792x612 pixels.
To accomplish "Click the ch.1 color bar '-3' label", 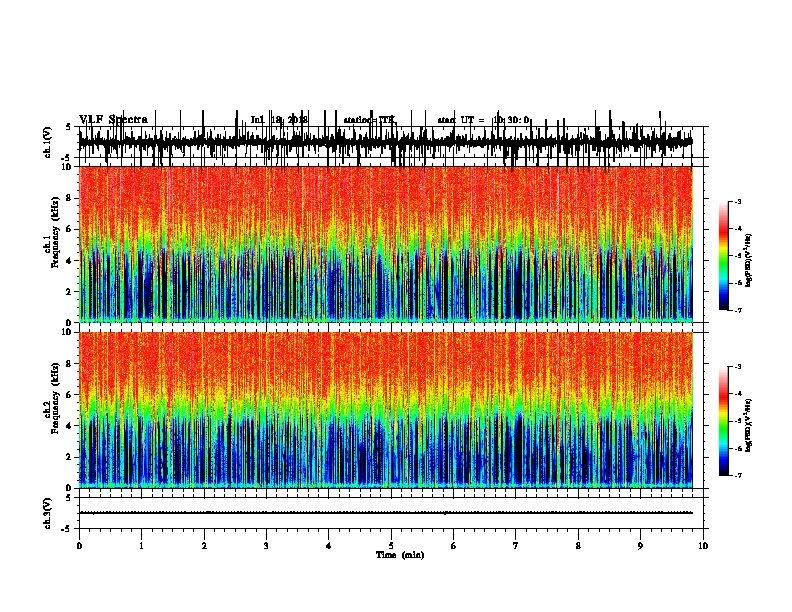I will (737, 202).
